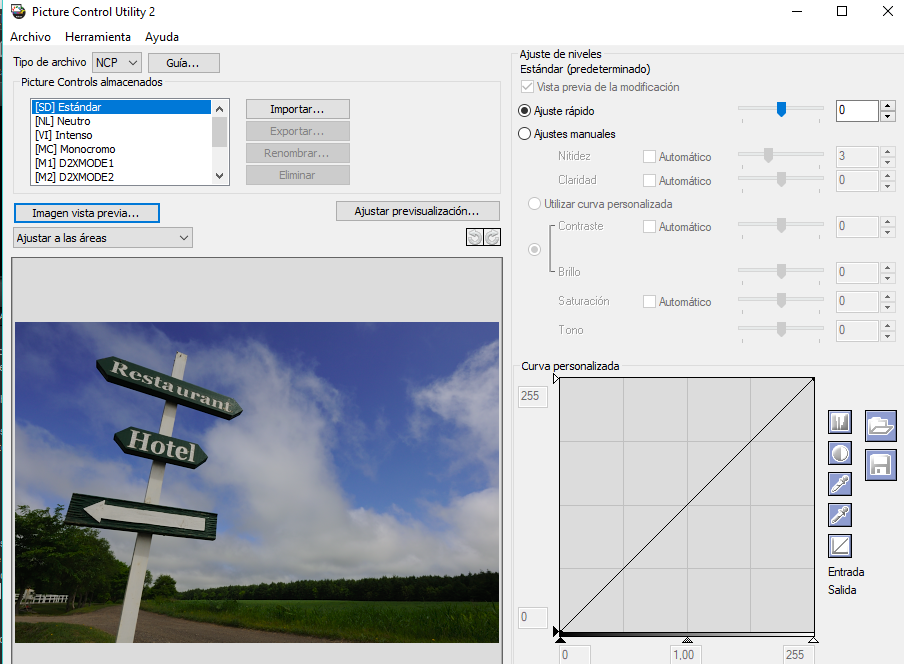Select [MC] Monocromo in the Picture Controls list
904x664 pixels.
[x=122, y=149]
